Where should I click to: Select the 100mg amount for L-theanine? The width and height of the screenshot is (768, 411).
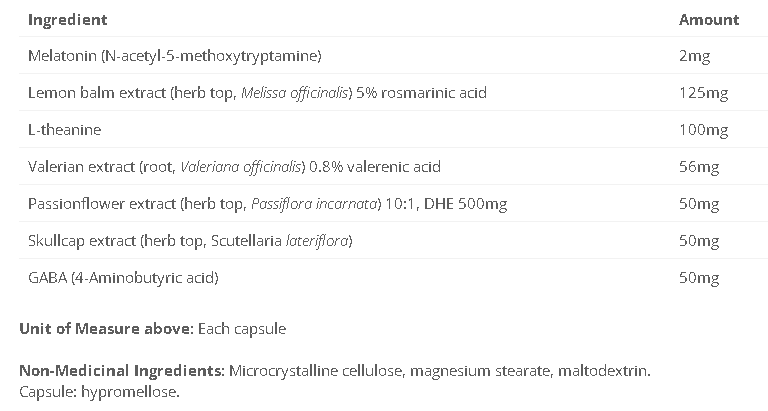pos(703,130)
